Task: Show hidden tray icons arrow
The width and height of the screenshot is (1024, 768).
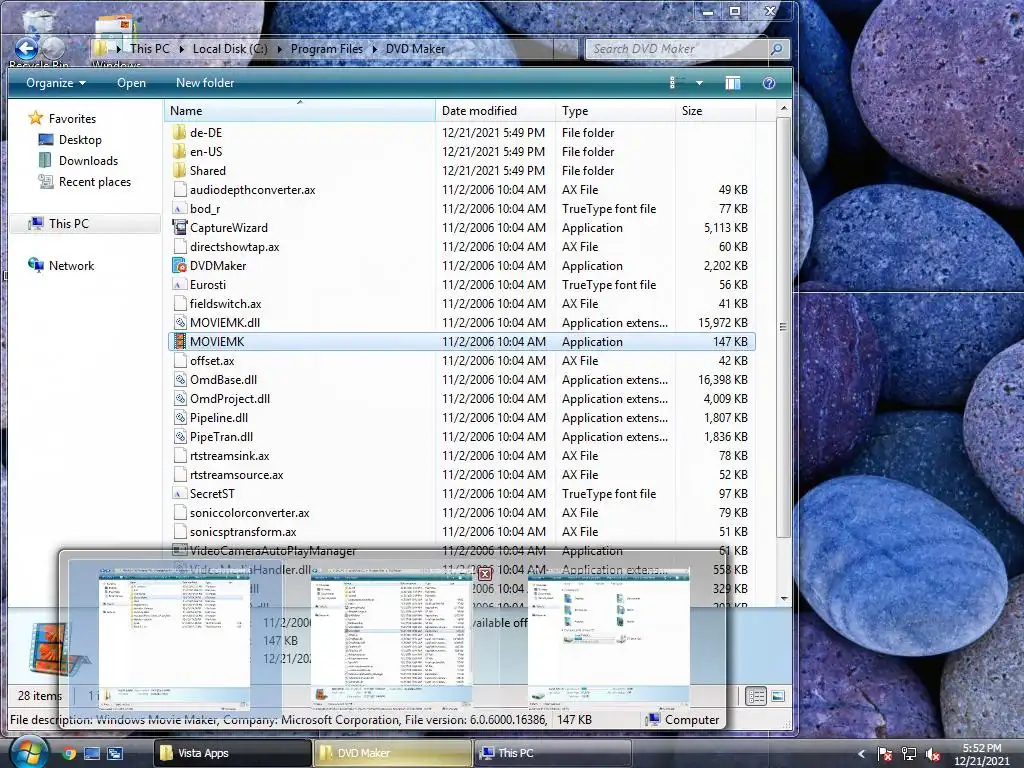Action: point(861,754)
